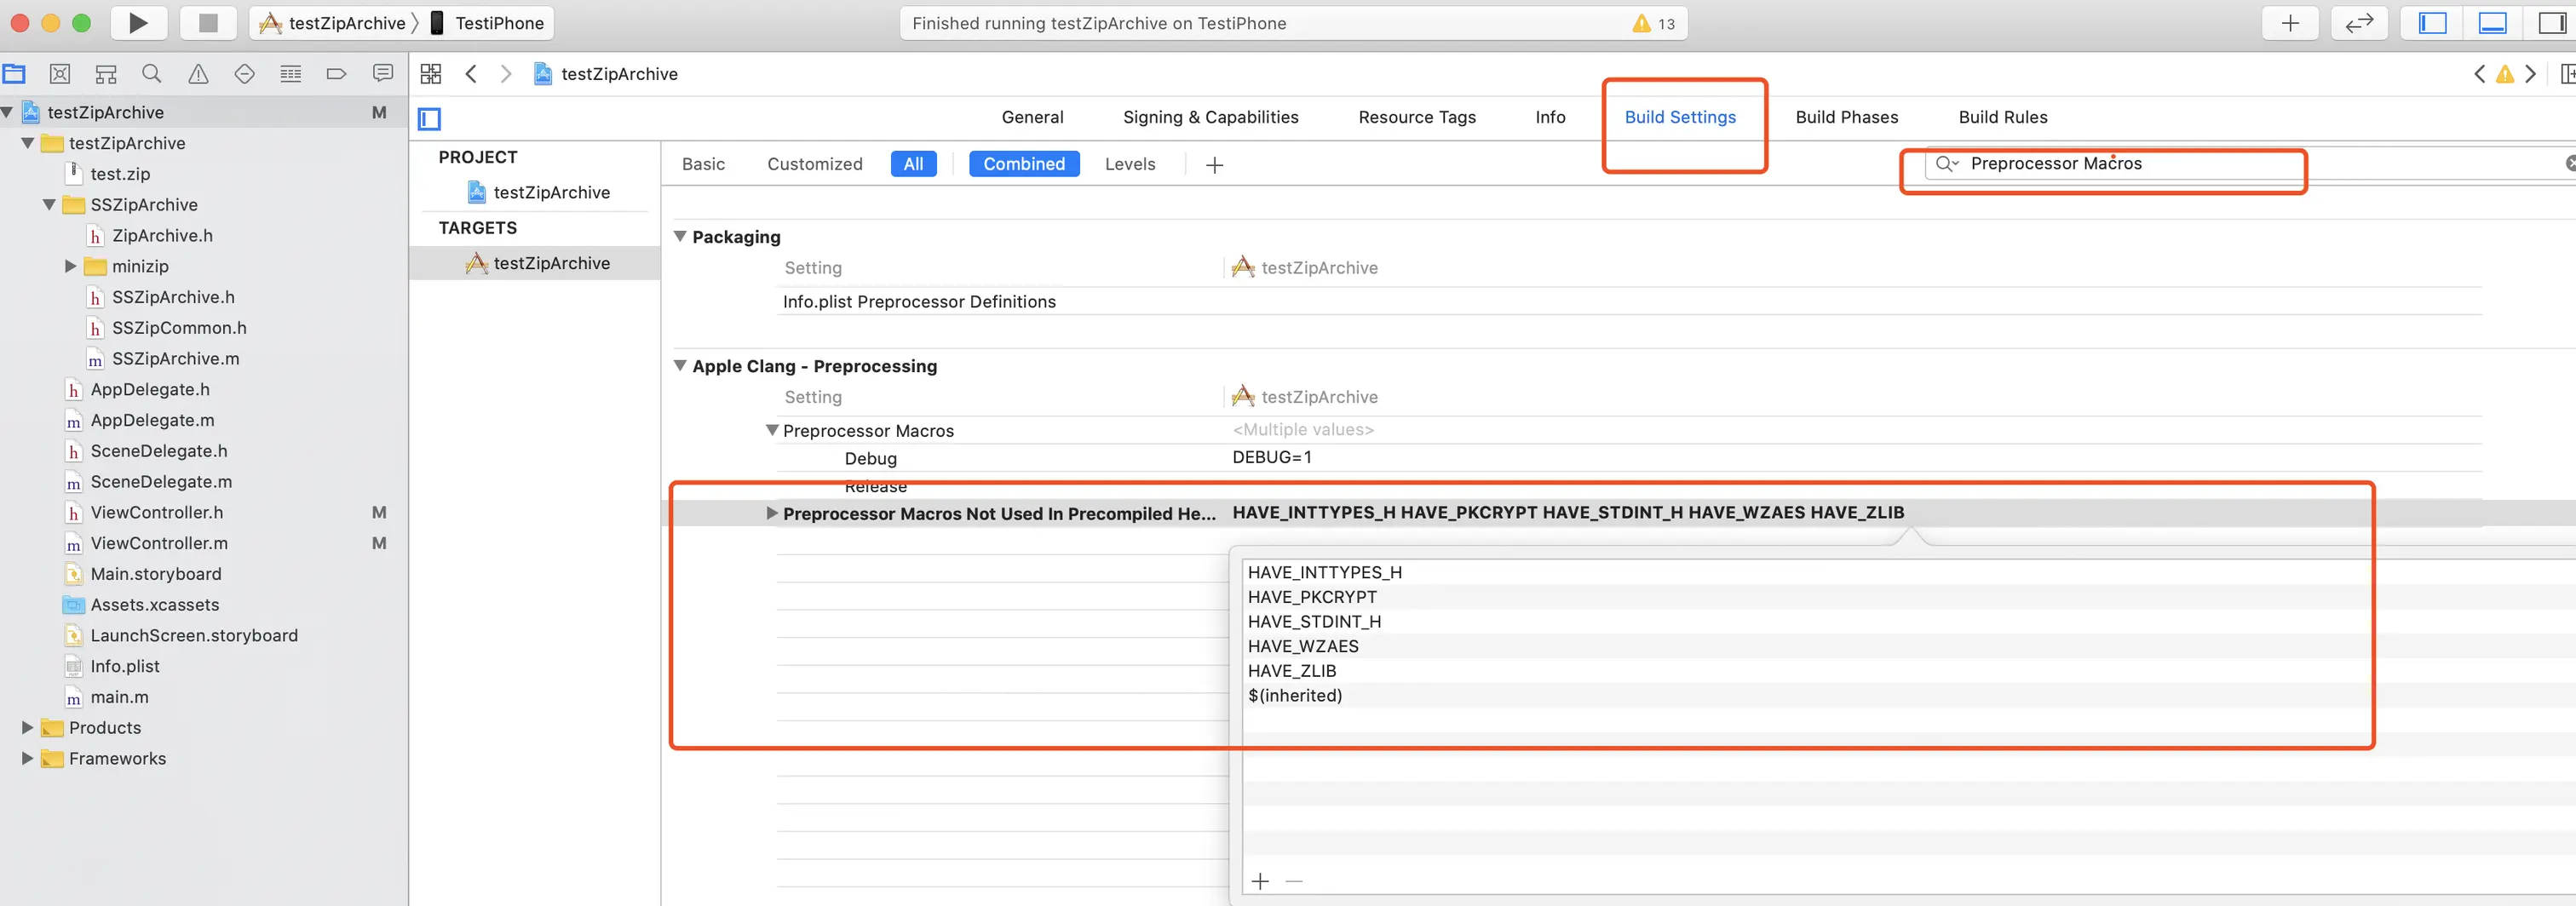The image size is (2576, 906).
Task: Run the app with the Play button
Action: [x=138, y=23]
